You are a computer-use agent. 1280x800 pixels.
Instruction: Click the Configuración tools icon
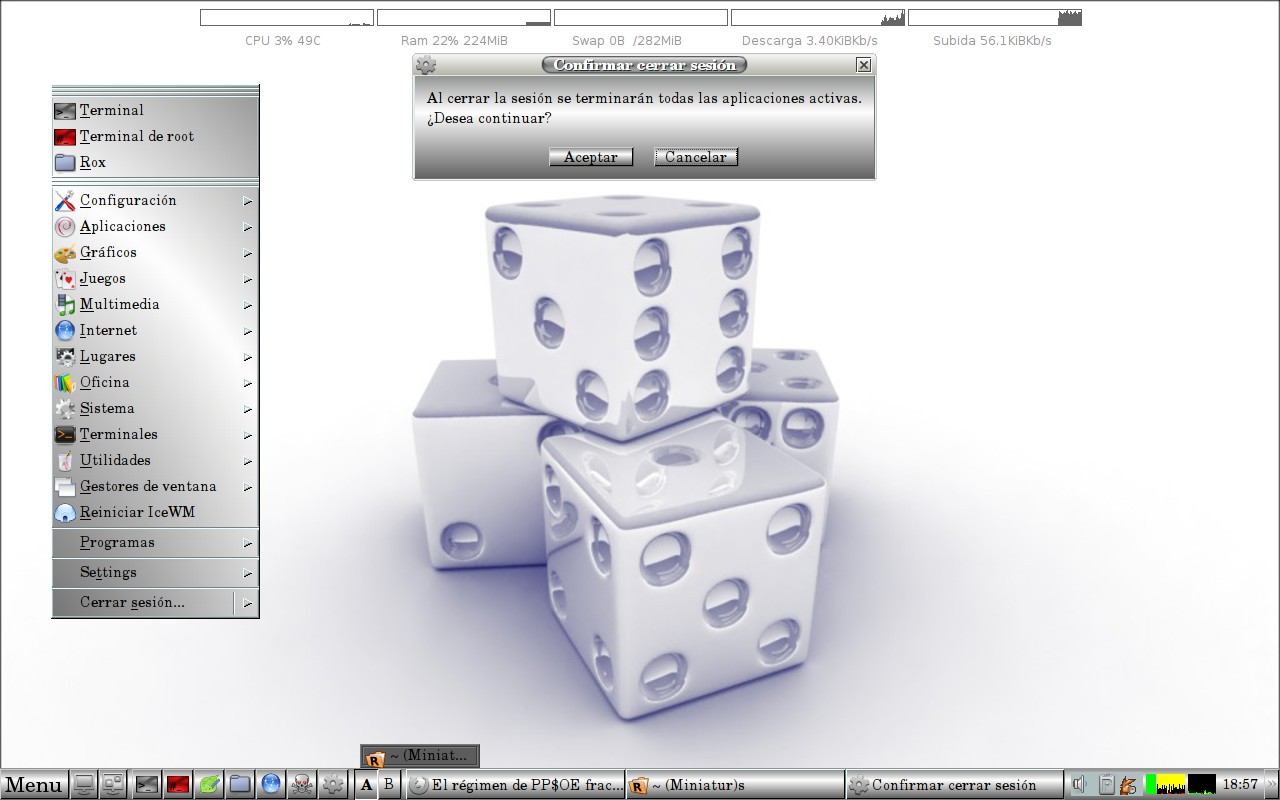pos(65,201)
